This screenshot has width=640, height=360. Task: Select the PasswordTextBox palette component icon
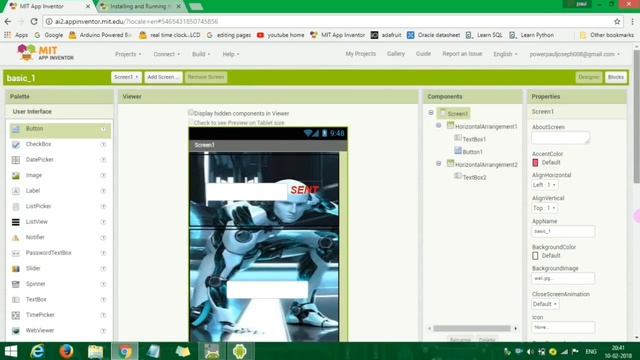[x=16, y=253]
